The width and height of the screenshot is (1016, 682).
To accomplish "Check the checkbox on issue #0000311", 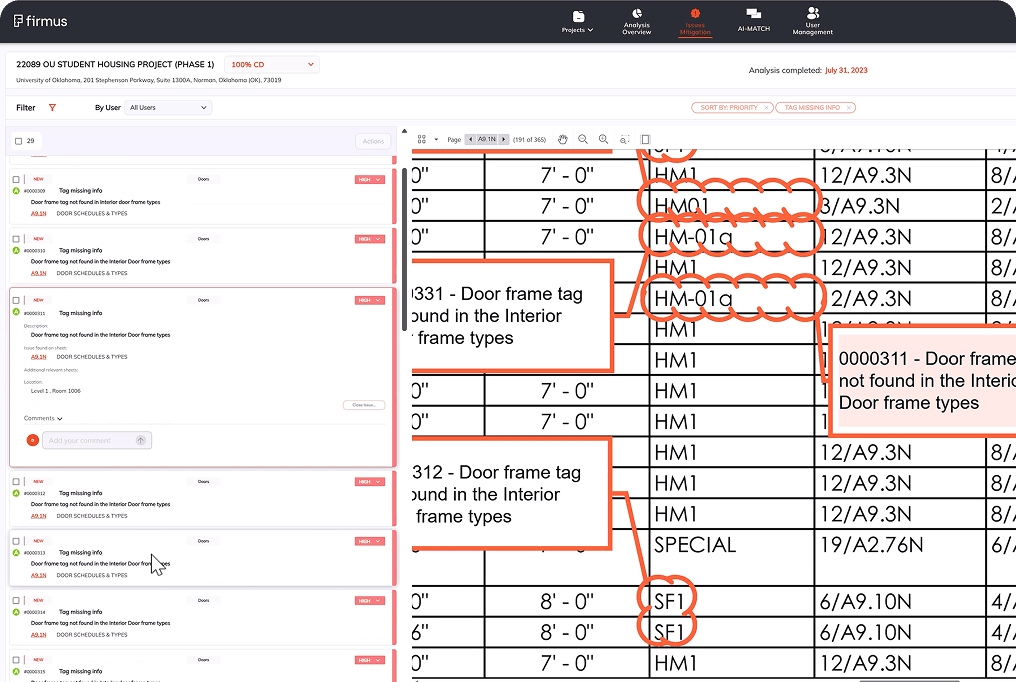I will (x=15, y=301).
